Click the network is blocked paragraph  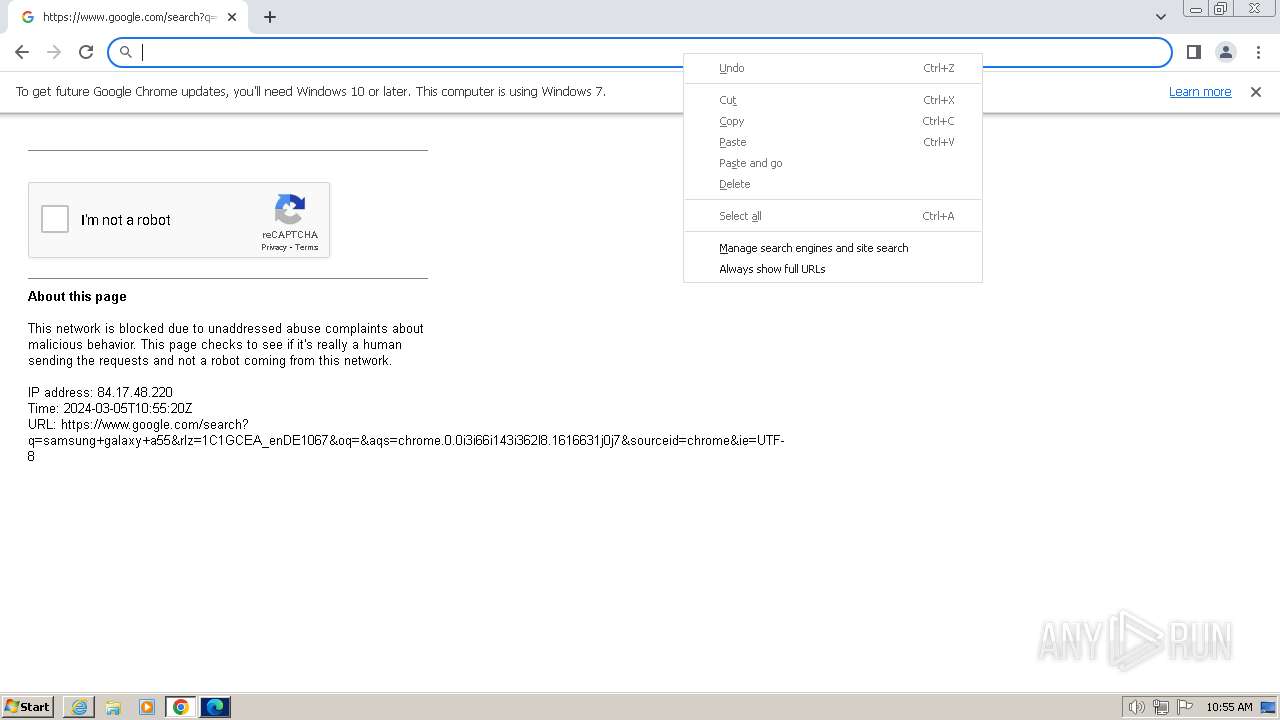226,344
